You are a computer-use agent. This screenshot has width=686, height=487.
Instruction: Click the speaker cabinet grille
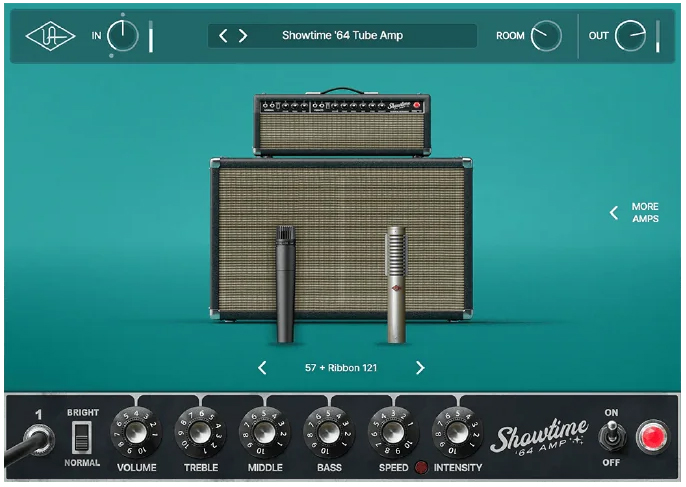click(341, 238)
